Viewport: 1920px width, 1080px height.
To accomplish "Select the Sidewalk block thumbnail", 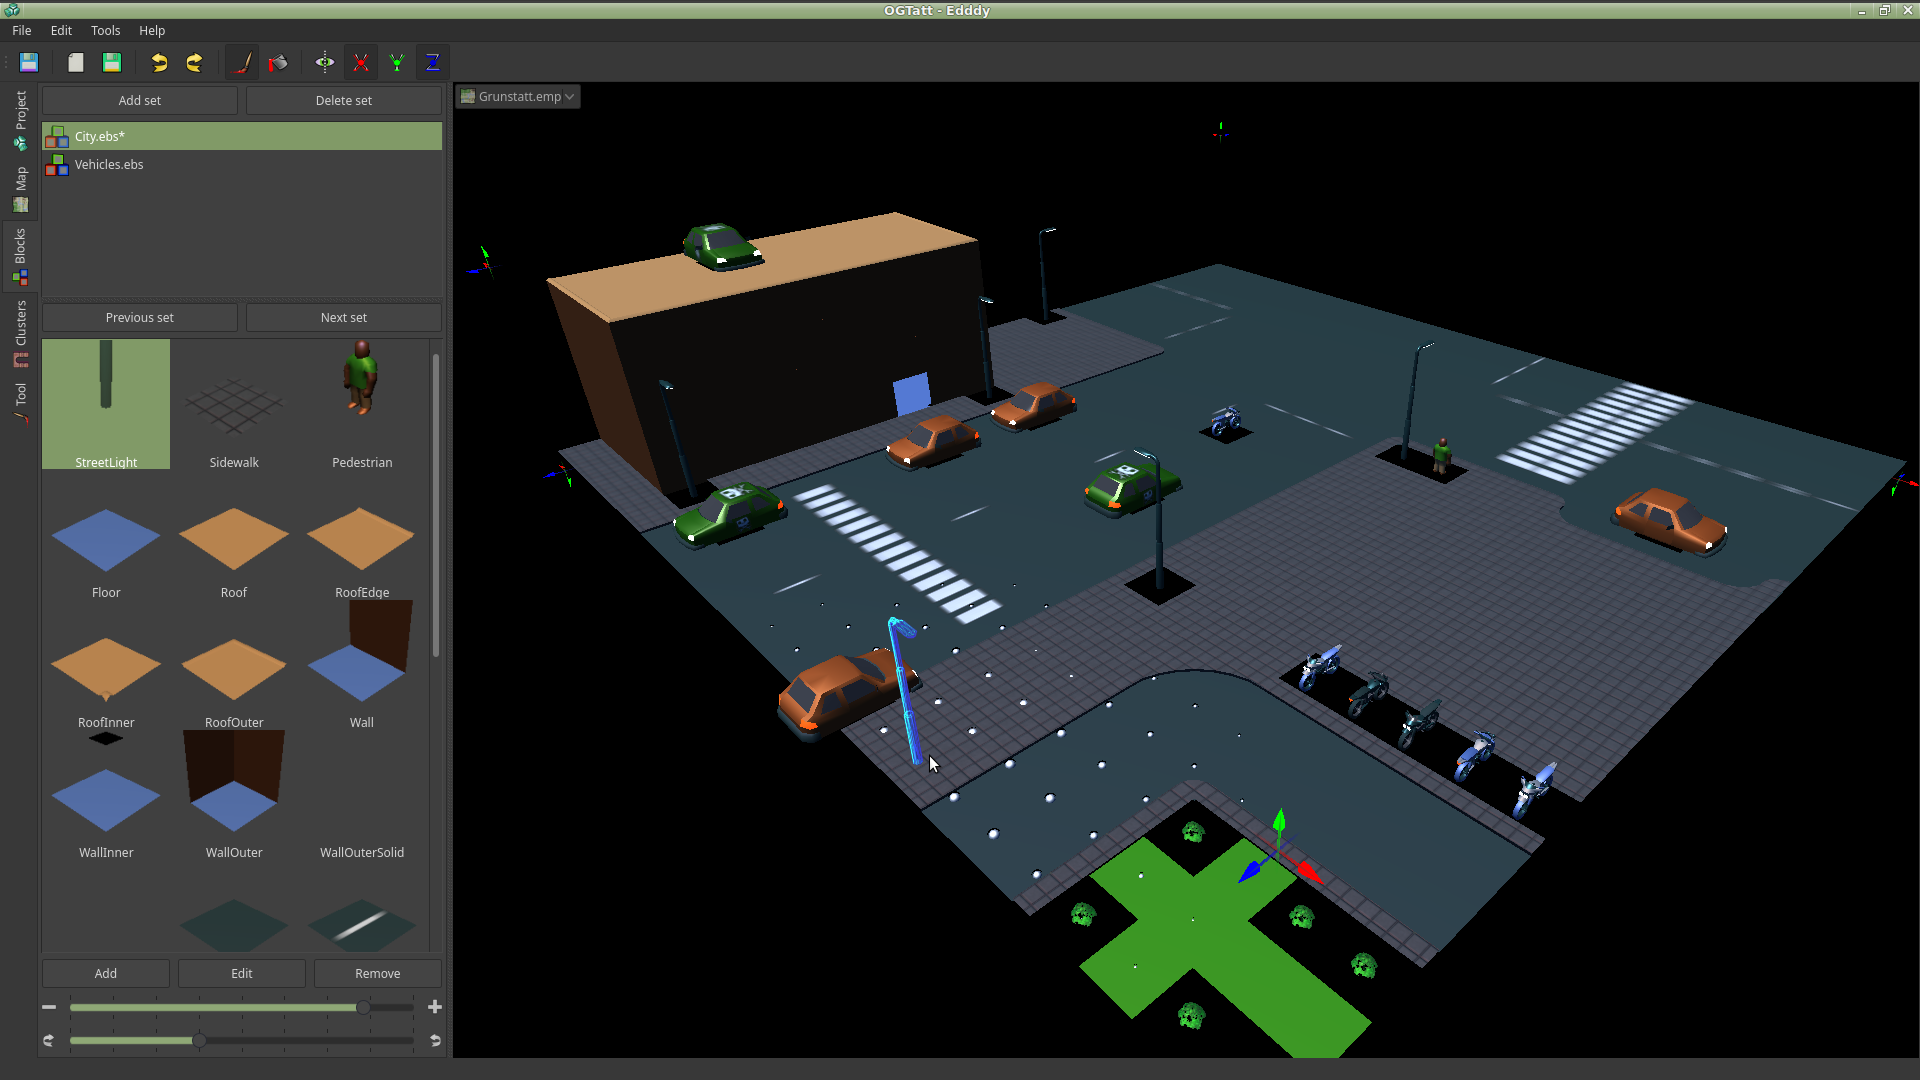I will pos(234,404).
